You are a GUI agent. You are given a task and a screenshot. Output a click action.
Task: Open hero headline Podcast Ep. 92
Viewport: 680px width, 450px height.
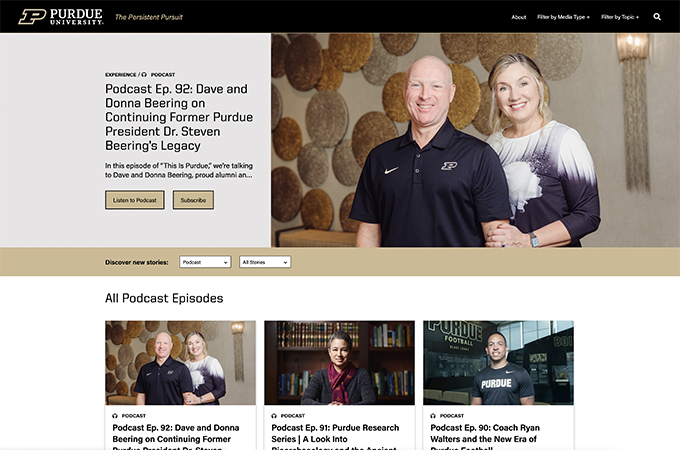[x=179, y=117]
